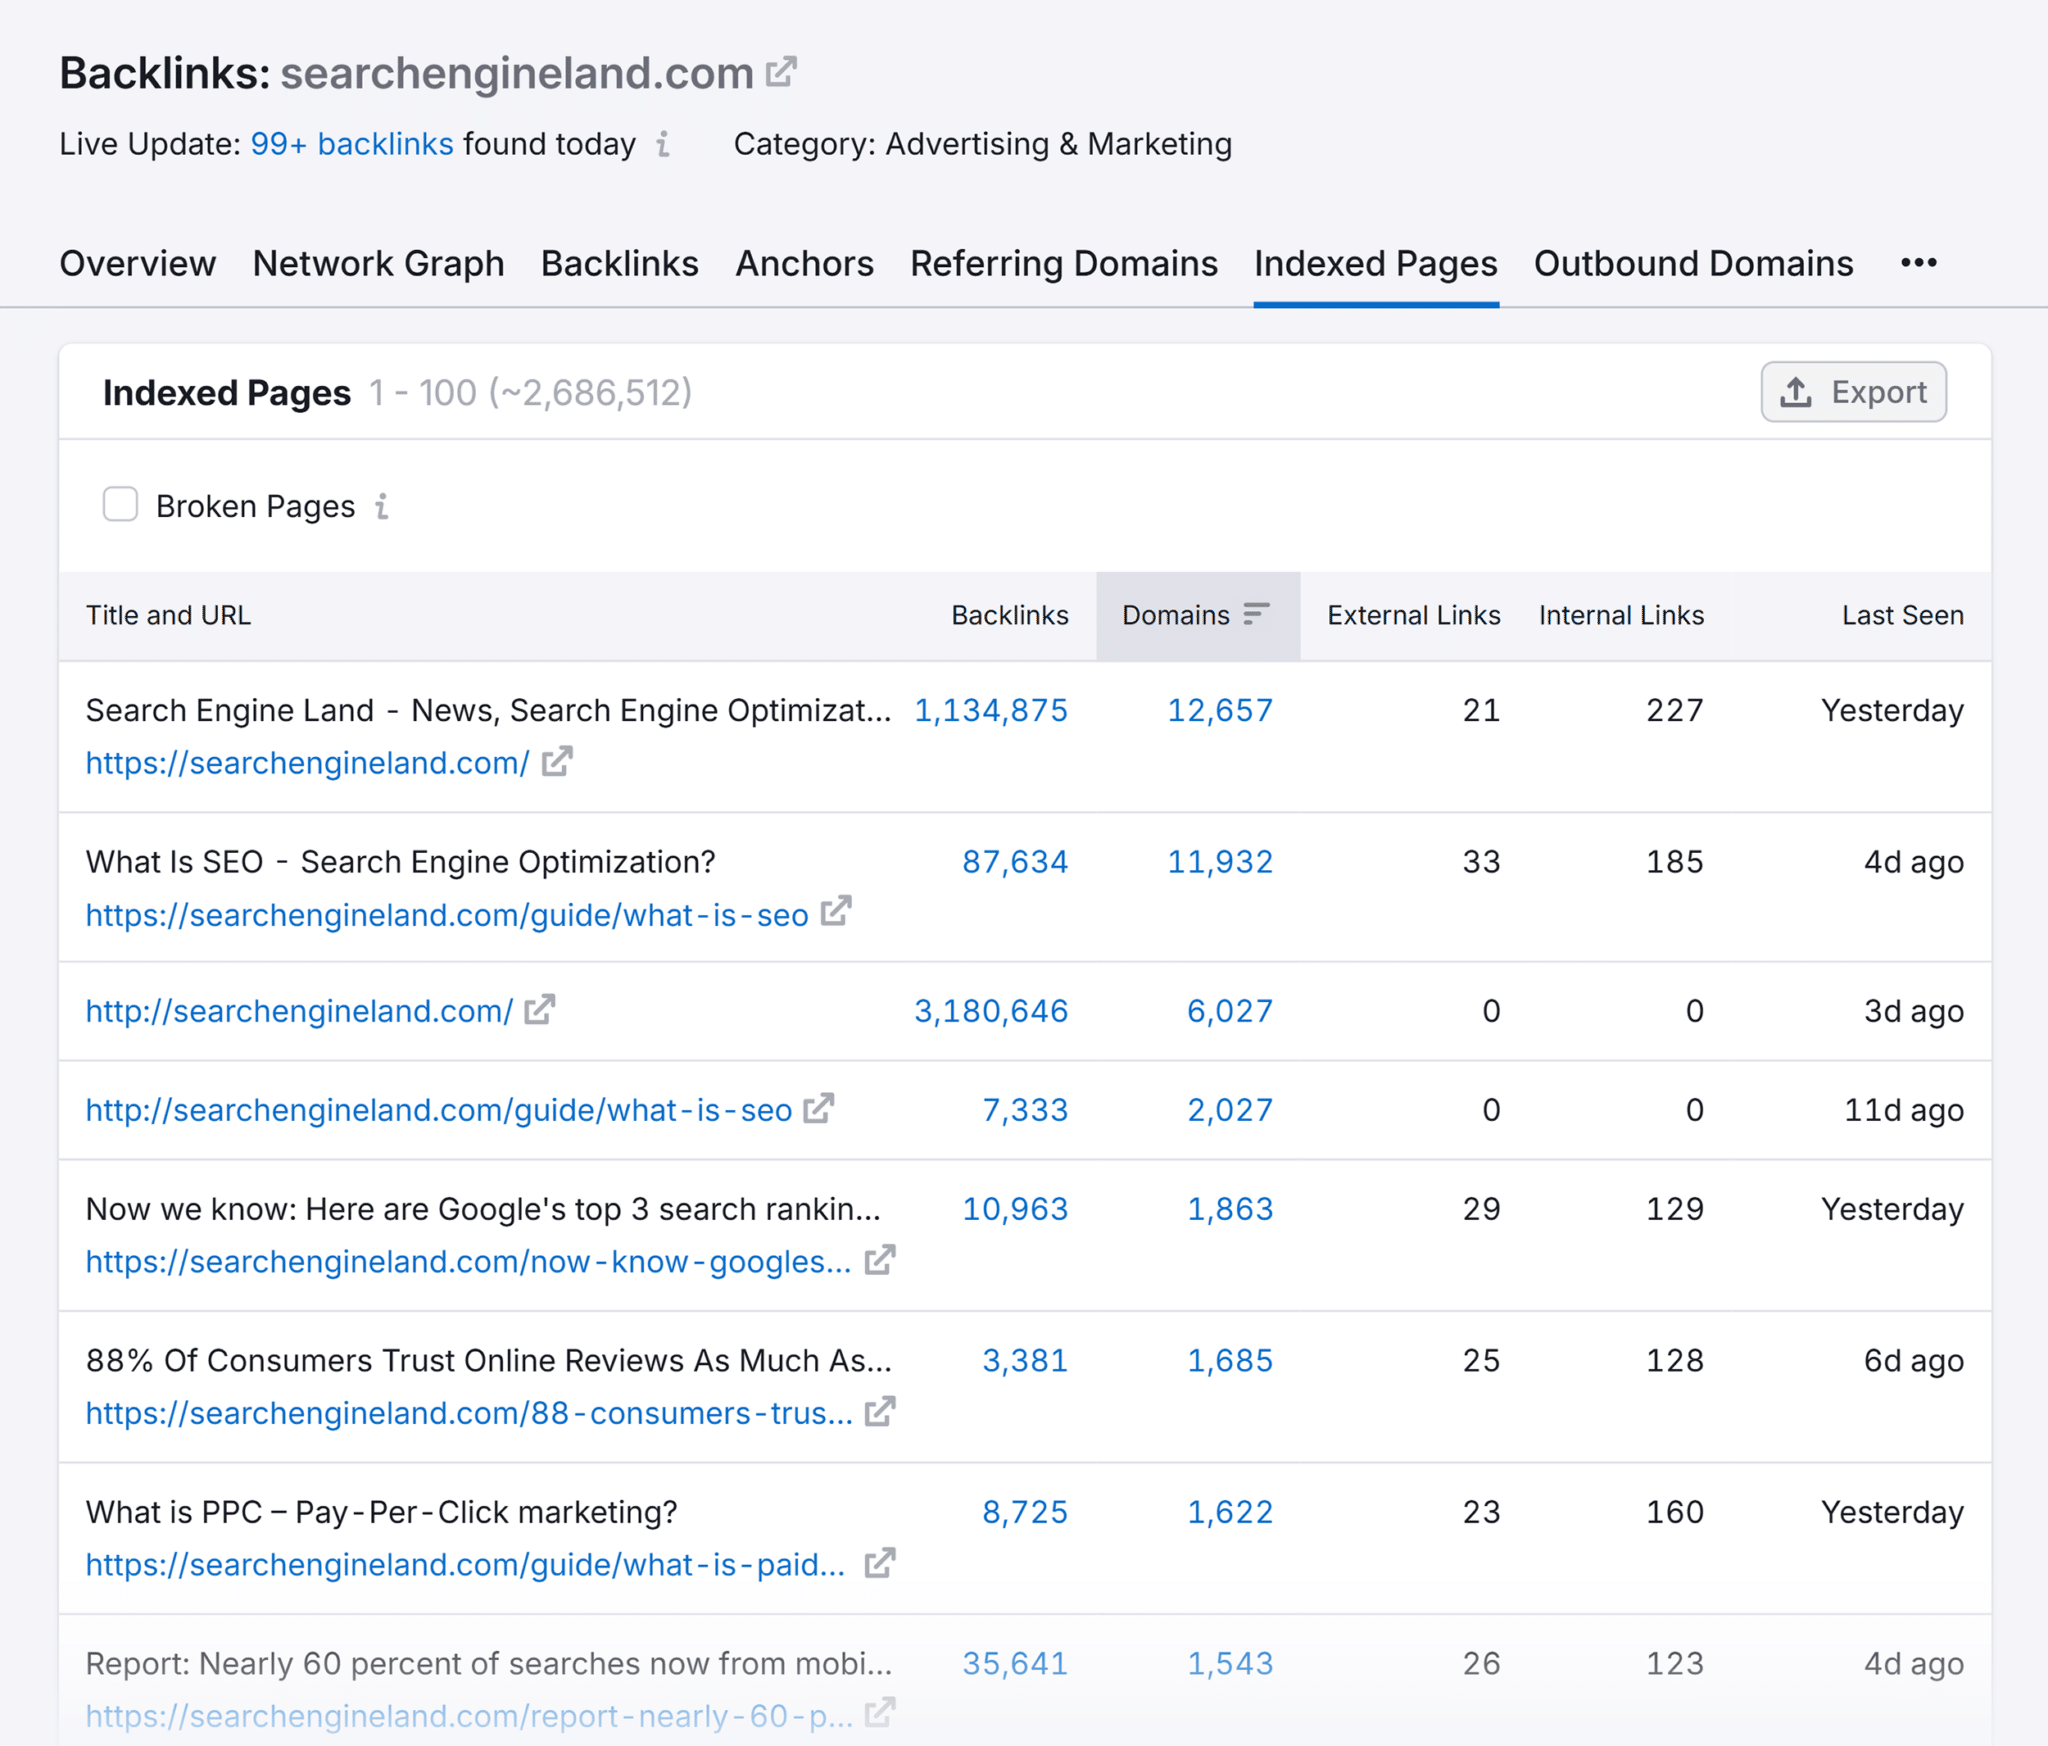Open the Network Graph tab

click(x=378, y=264)
